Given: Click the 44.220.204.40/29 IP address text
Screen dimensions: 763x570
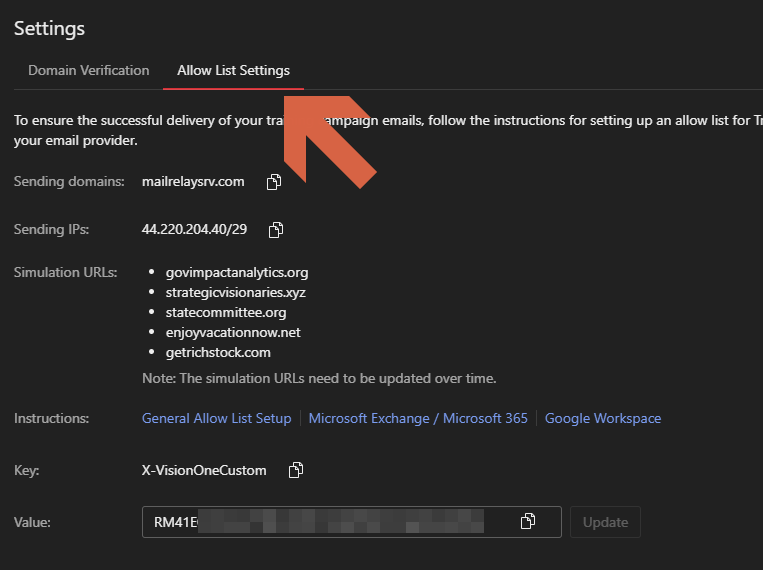Looking at the screenshot, I should click(x=196, y=229).
